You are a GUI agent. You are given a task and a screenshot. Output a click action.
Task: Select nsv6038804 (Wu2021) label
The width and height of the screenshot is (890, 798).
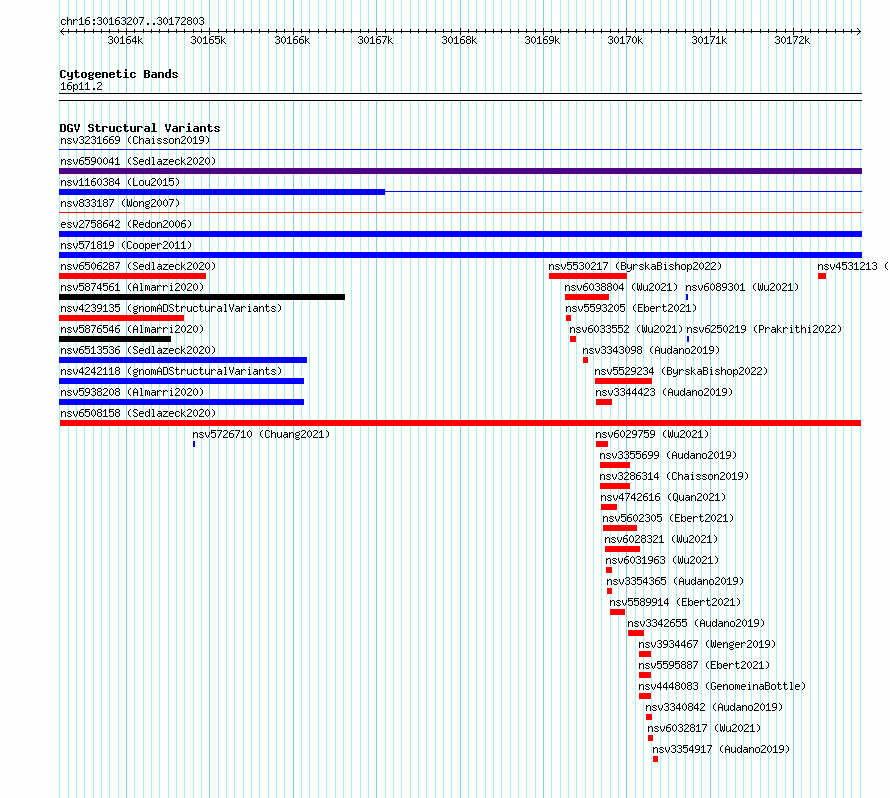pos(621,287)
